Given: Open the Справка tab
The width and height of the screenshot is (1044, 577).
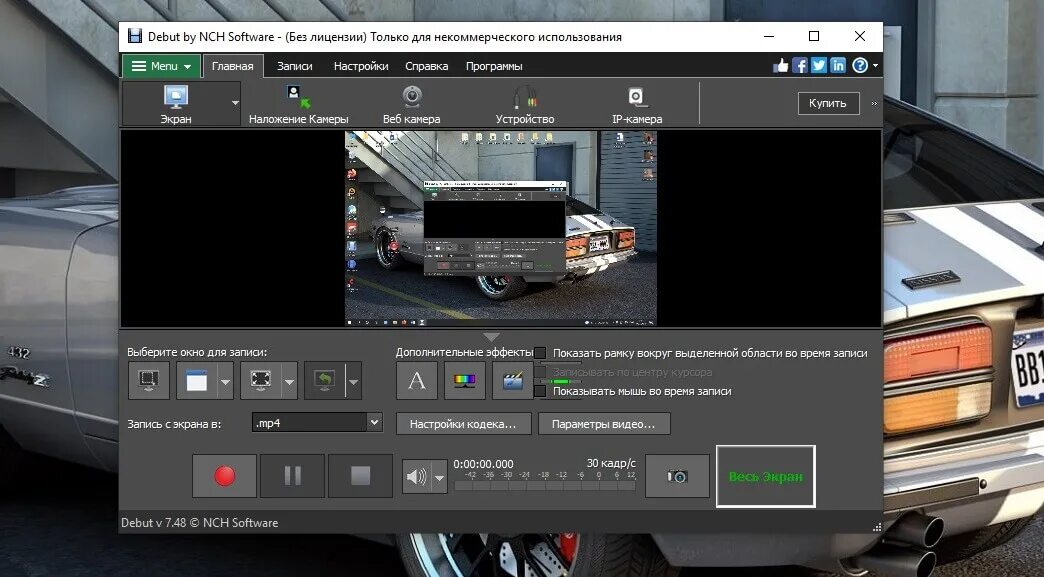Looking at the screenshot, I should tap(426, 66).
